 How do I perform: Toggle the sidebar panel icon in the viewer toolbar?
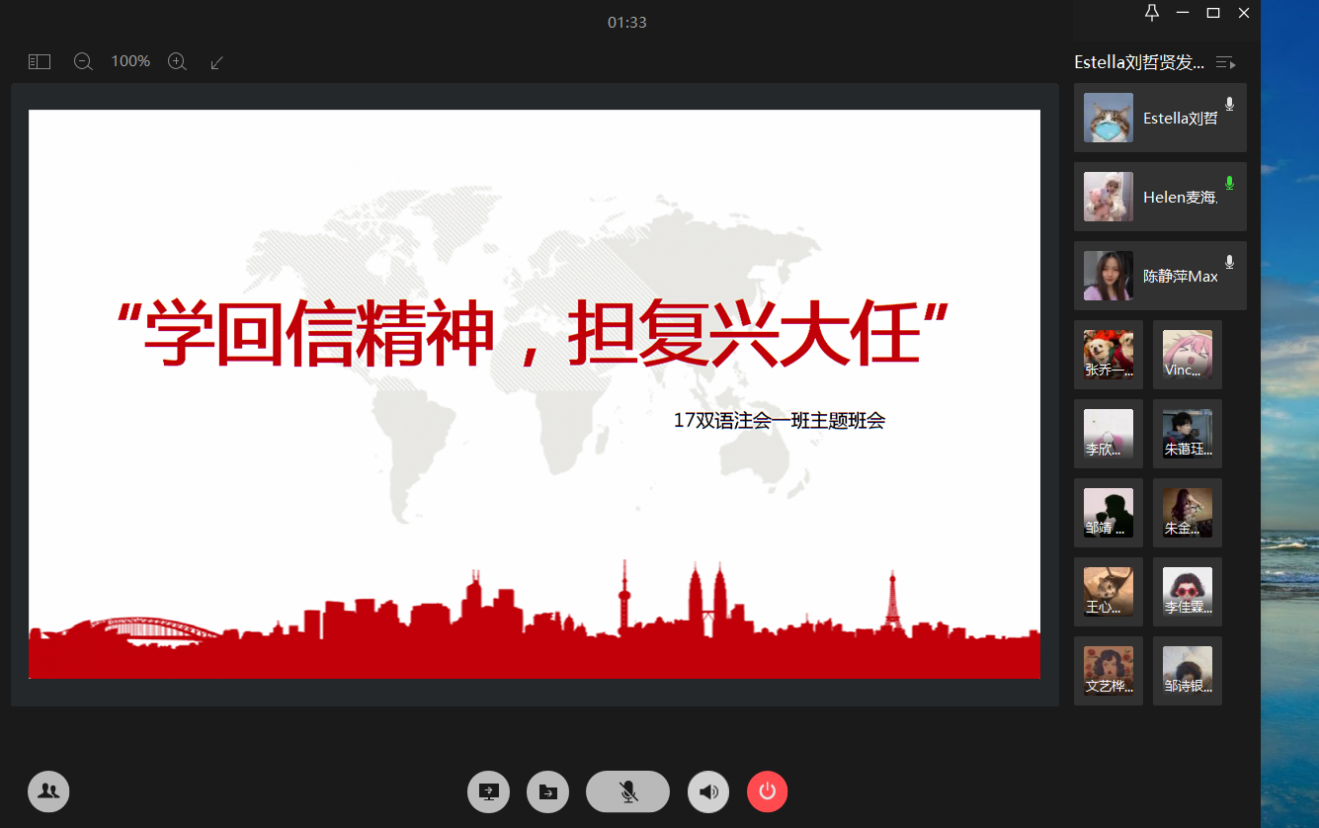39,62
